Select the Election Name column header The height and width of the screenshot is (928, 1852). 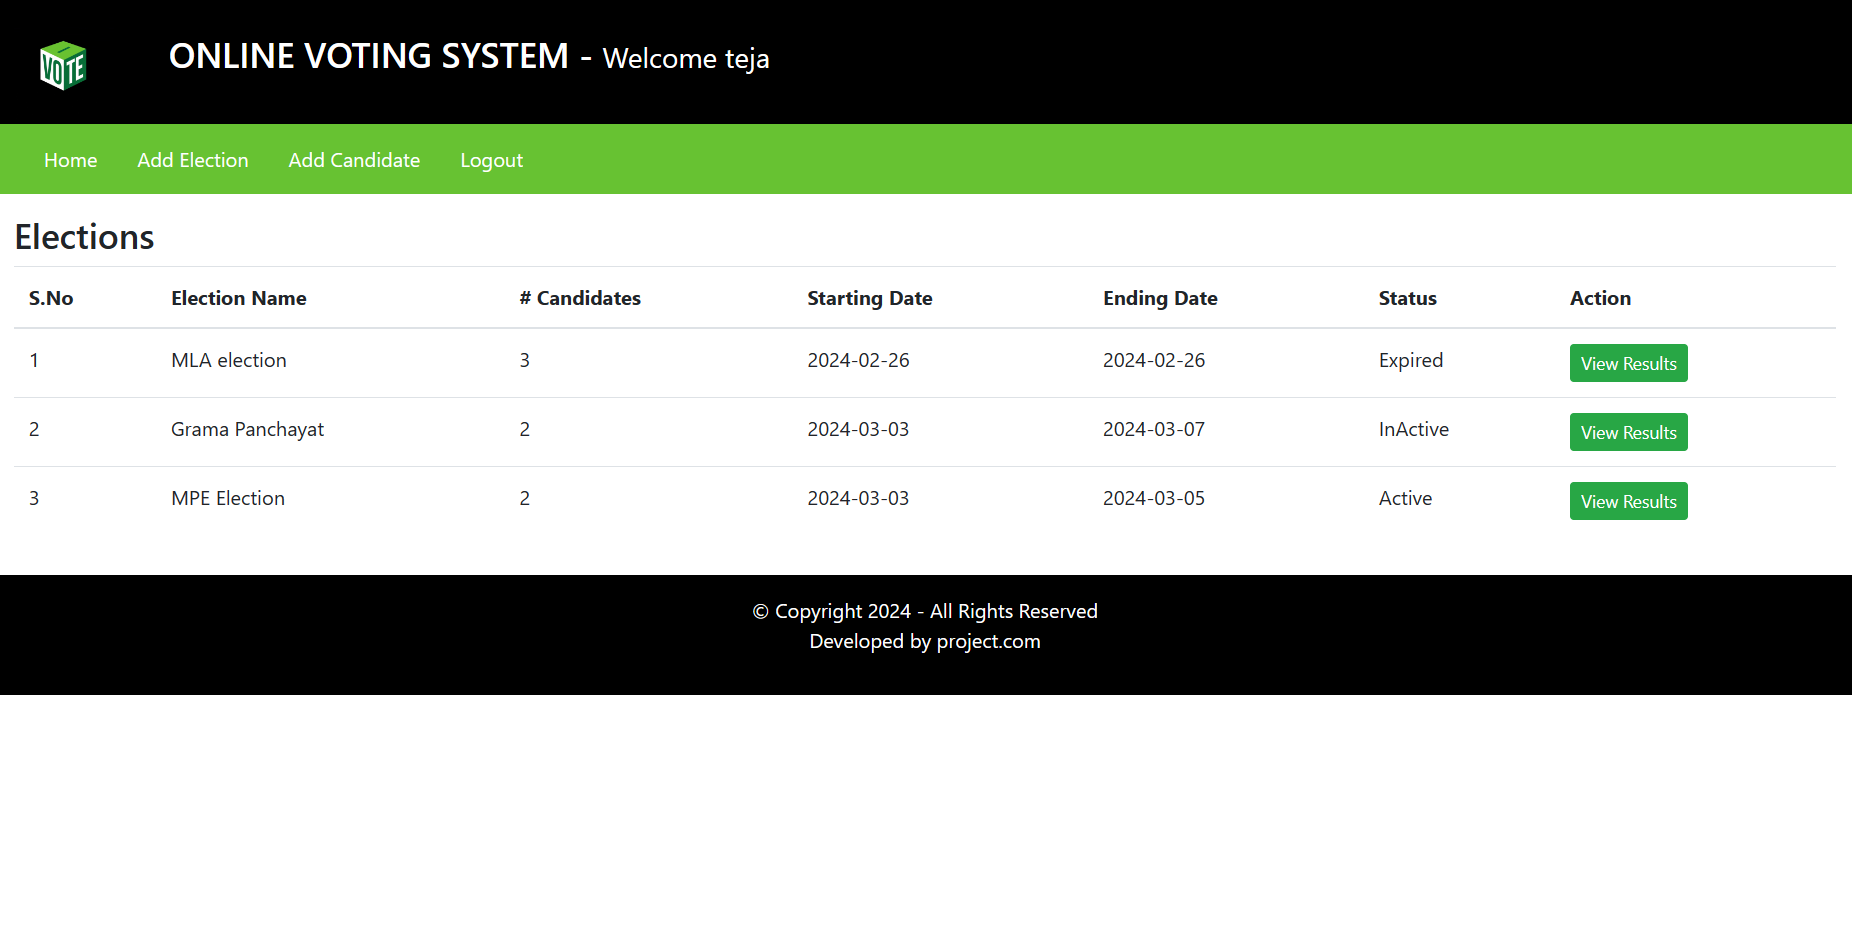click(x=238, y=298)
